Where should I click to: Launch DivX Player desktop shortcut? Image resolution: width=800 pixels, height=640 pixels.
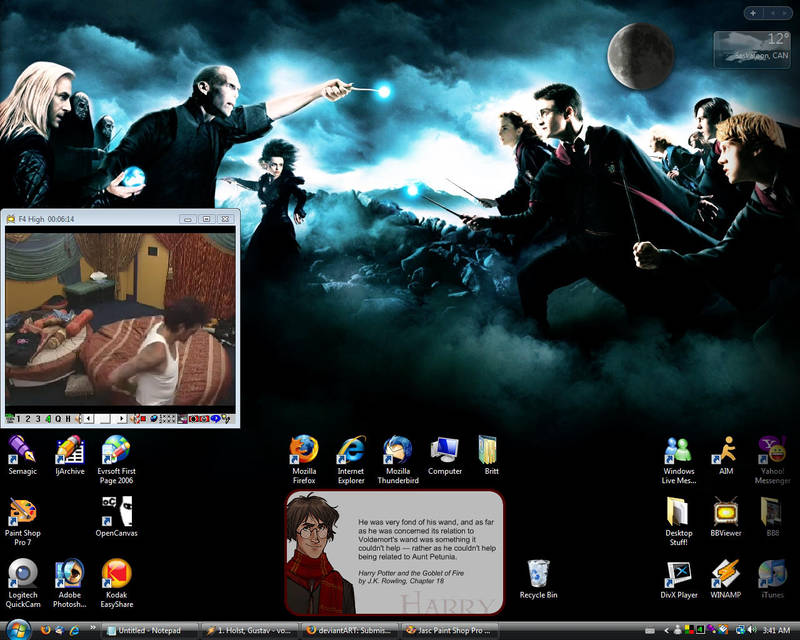(679, 580)
